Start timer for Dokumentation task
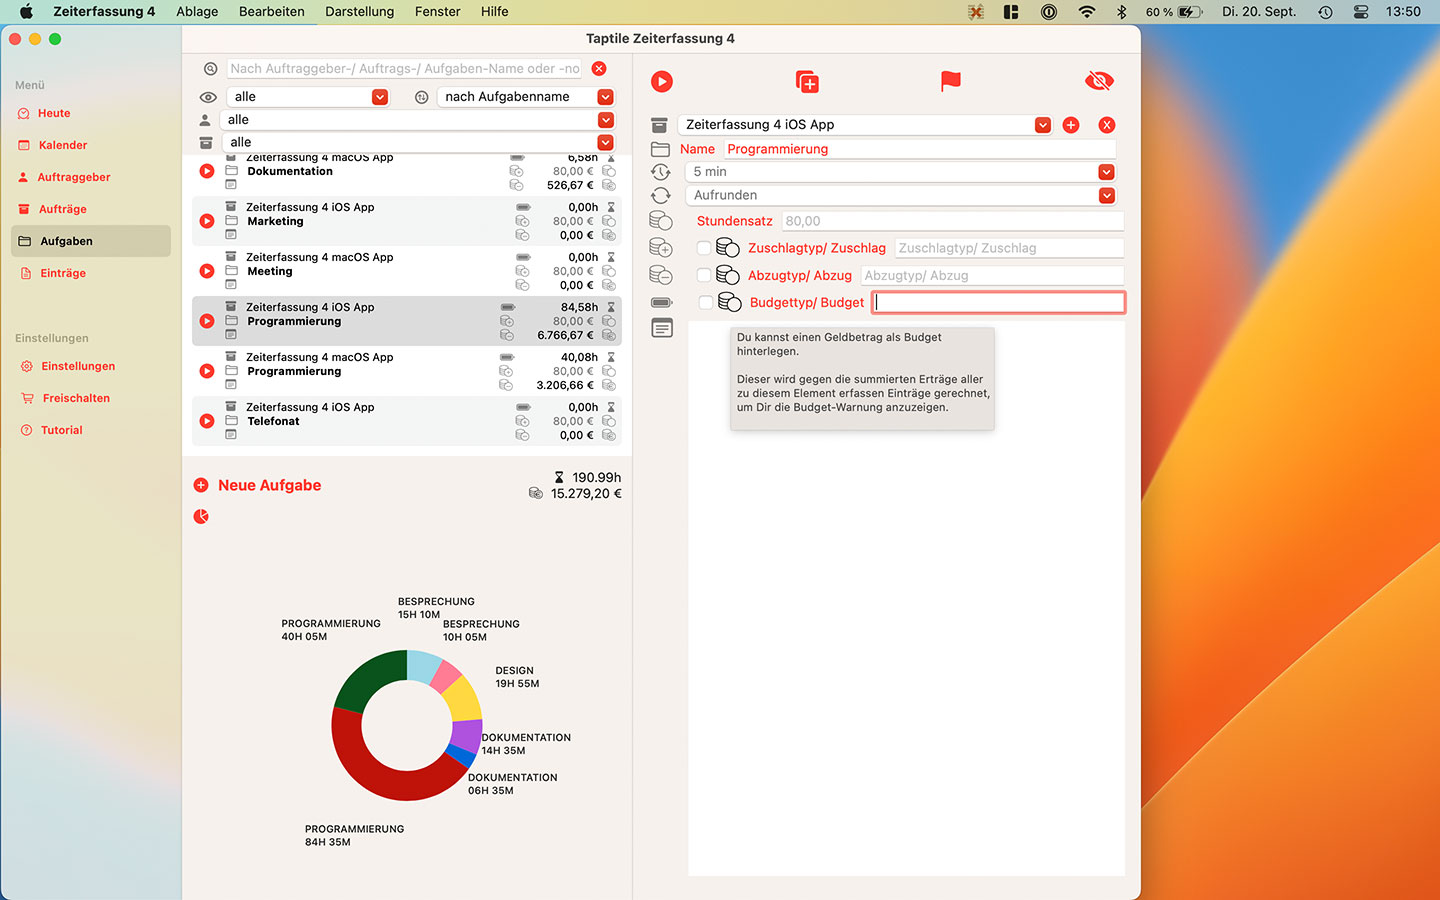 coord(207,171)
